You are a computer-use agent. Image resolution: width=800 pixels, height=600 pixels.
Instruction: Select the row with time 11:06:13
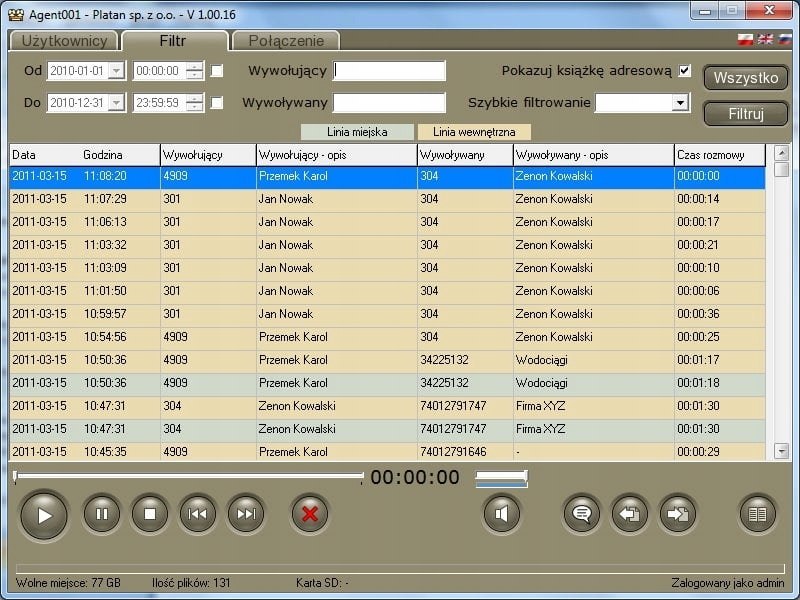pyautogui.click(x=387, y=222)
